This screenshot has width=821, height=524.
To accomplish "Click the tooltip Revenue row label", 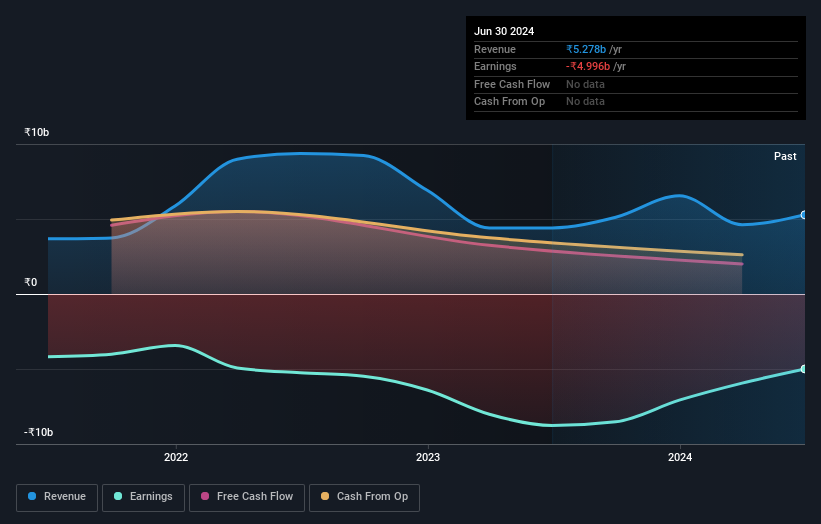I will pos(495,49).
